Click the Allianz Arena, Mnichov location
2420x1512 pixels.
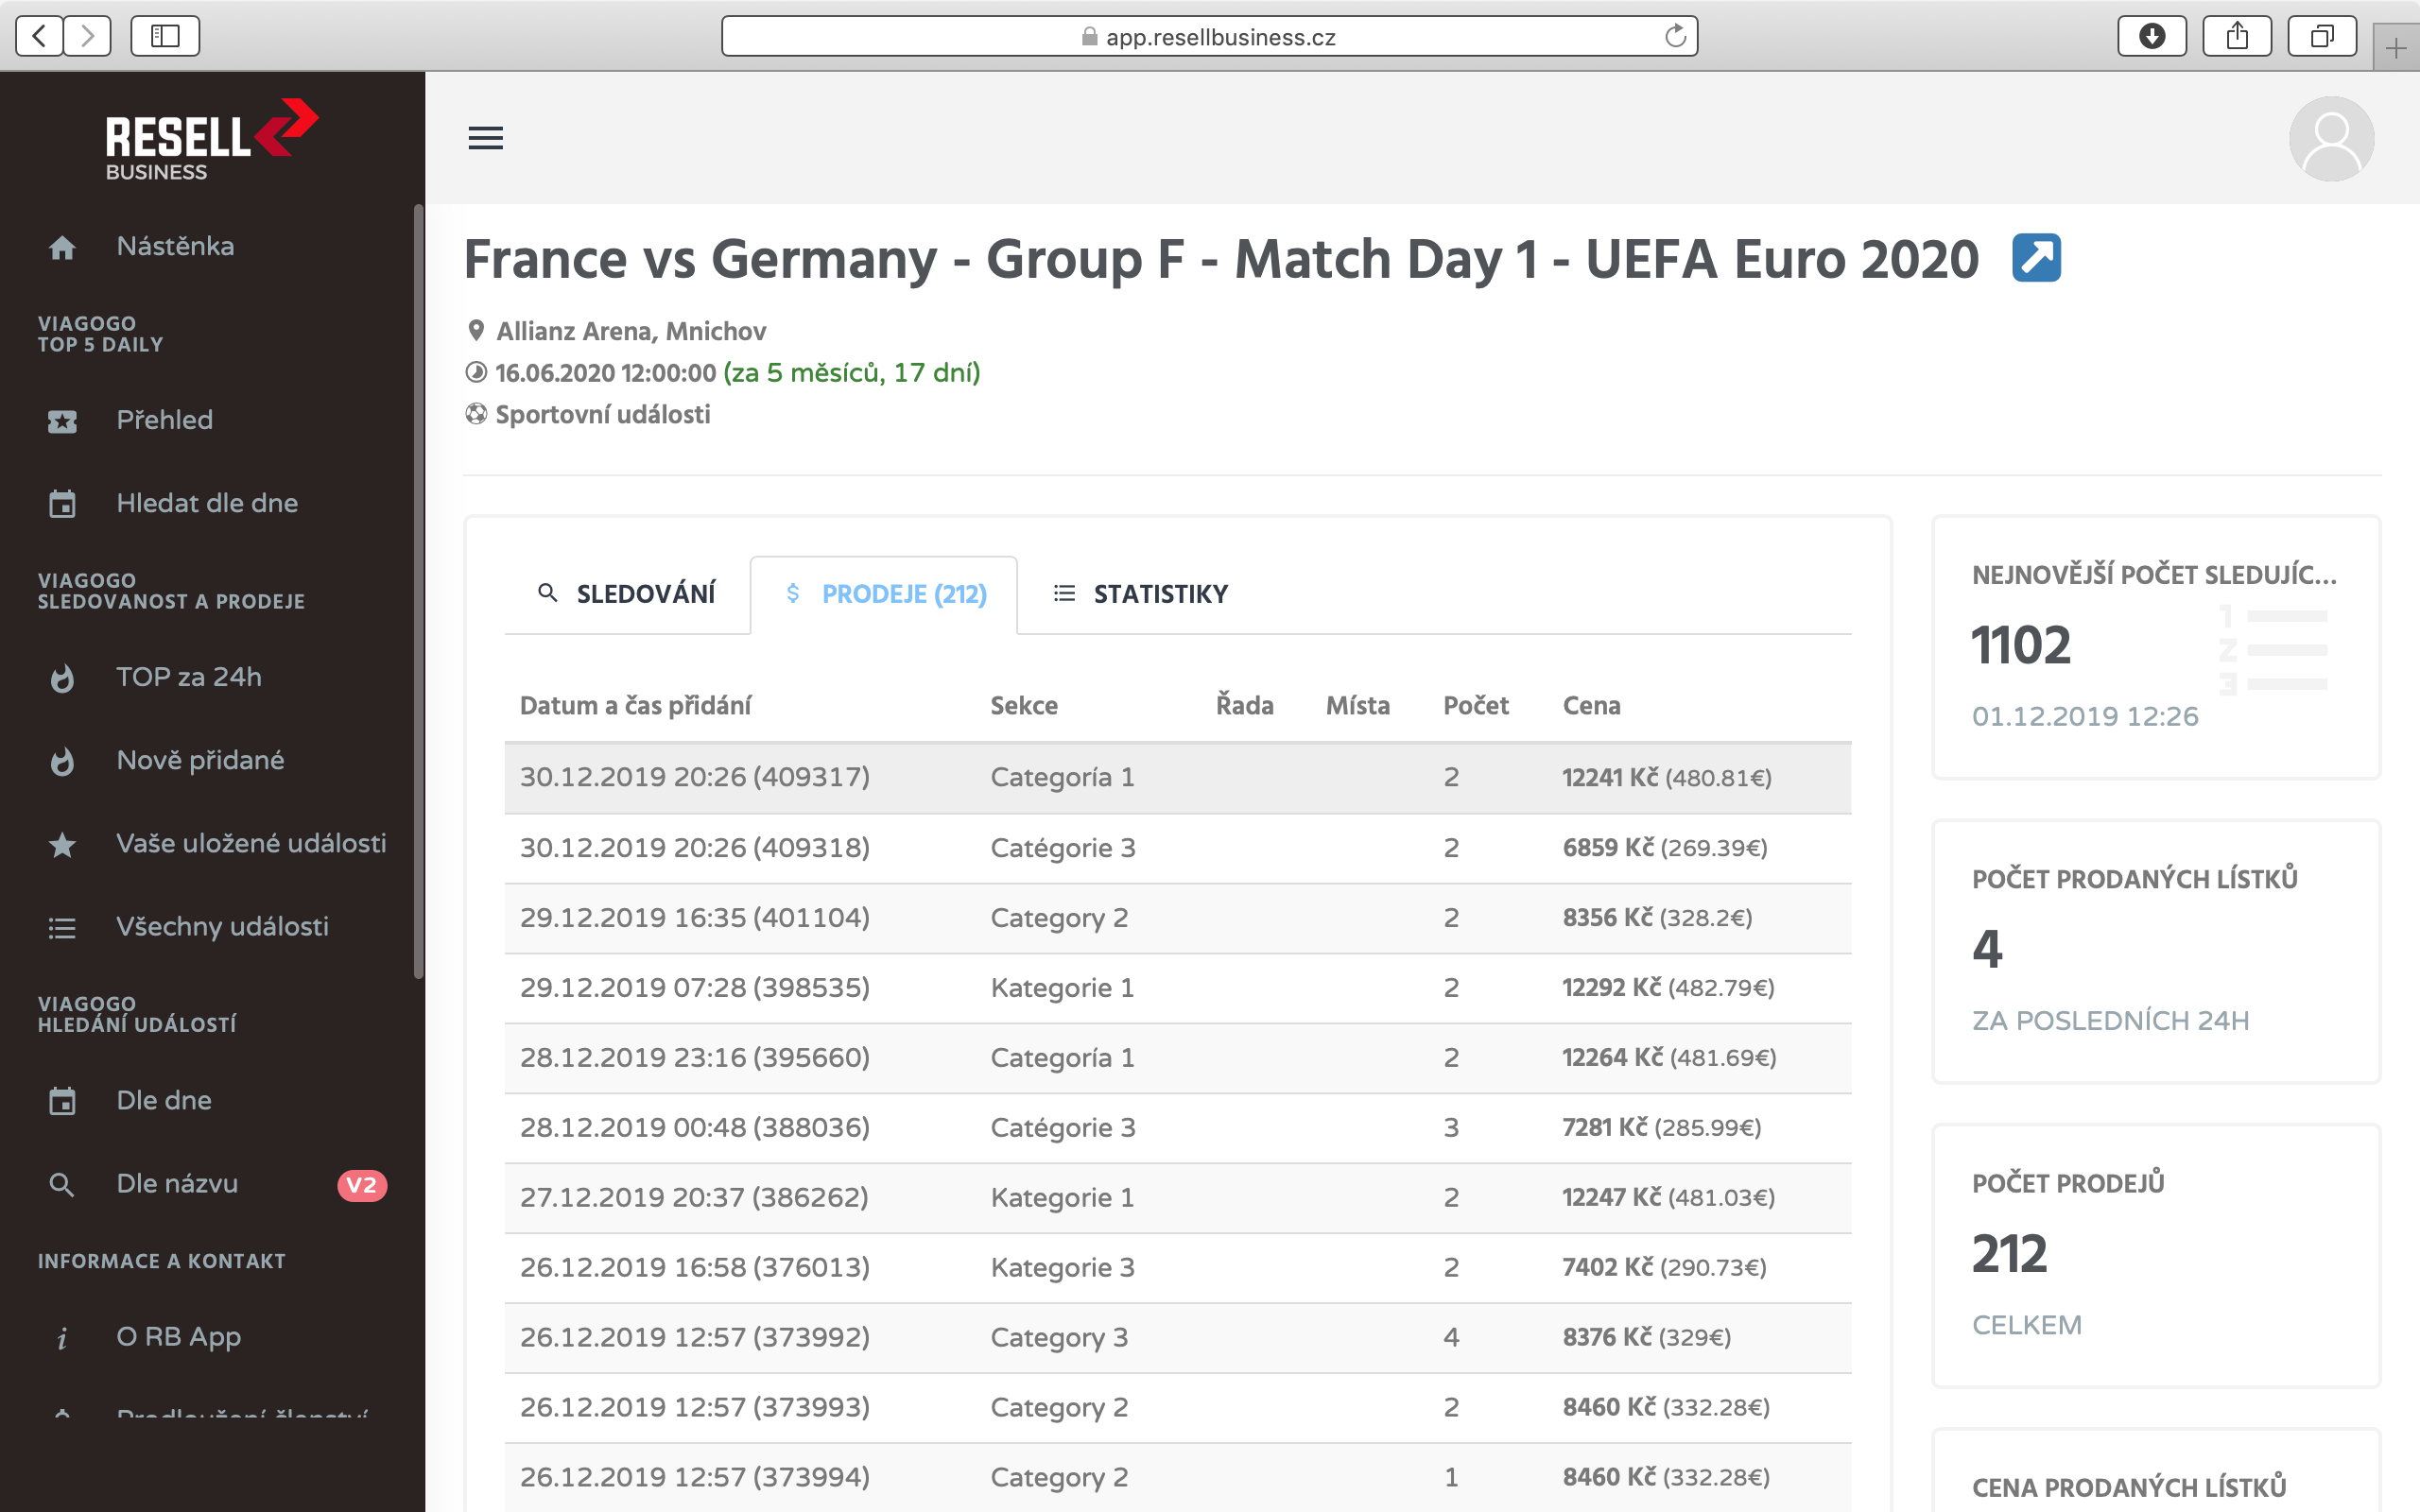[x=631, y=331]
